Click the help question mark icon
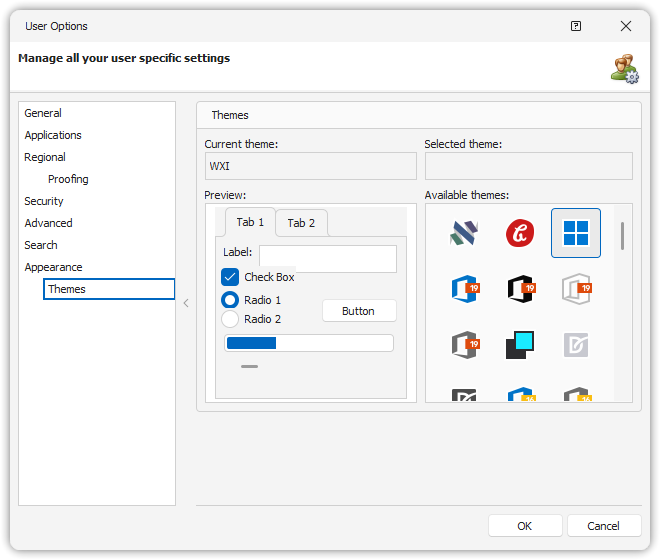Image resolution: width=660 pixels, height=560 pixels. tap(576, 26)
